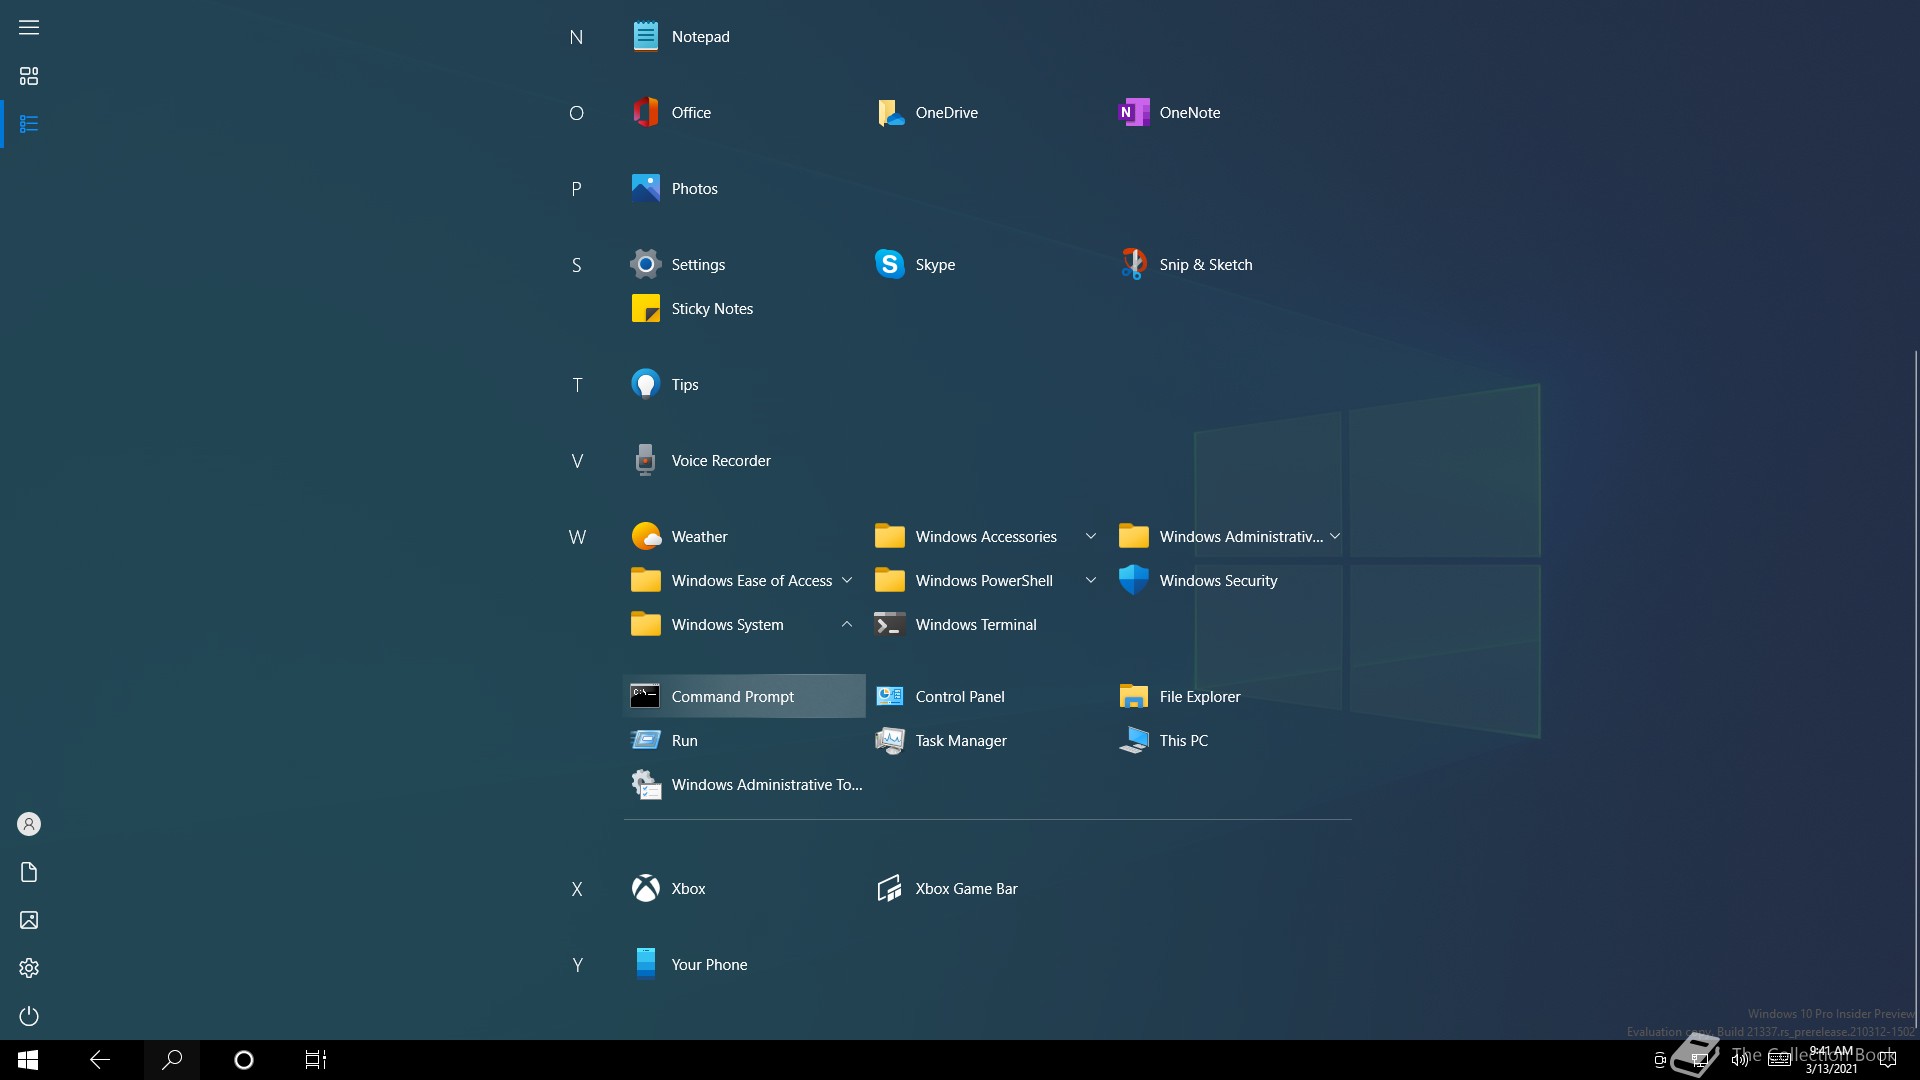1920x1080 pixels.
Task: Click the X section letter header
Action: [577, 889]
